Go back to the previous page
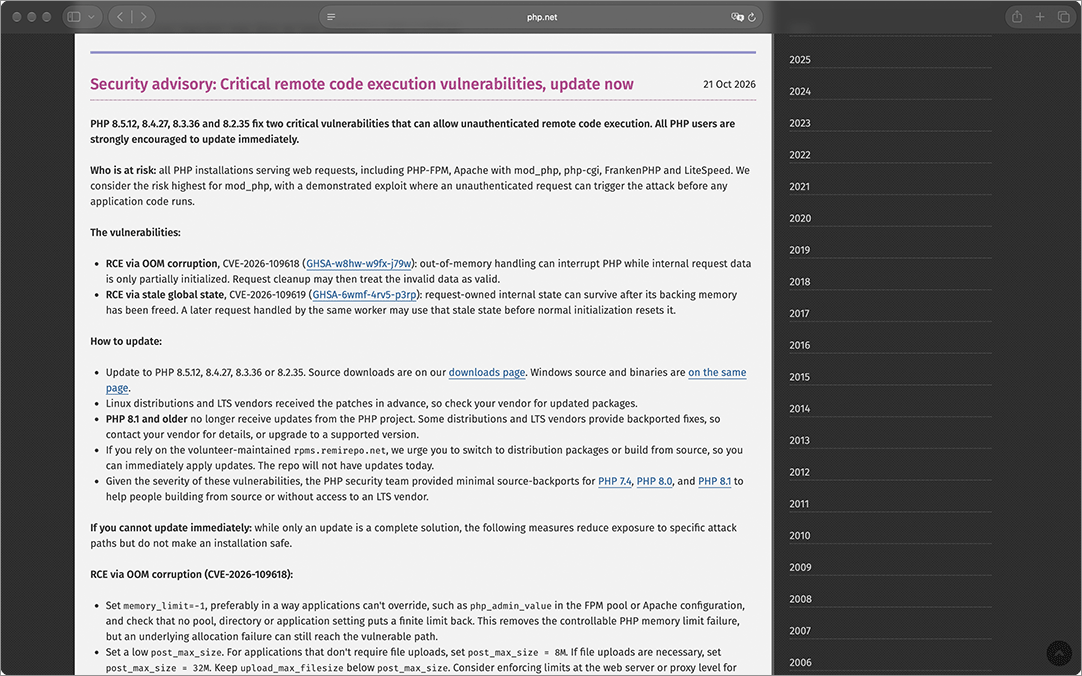1082x676 pixels. pos(120,17)
